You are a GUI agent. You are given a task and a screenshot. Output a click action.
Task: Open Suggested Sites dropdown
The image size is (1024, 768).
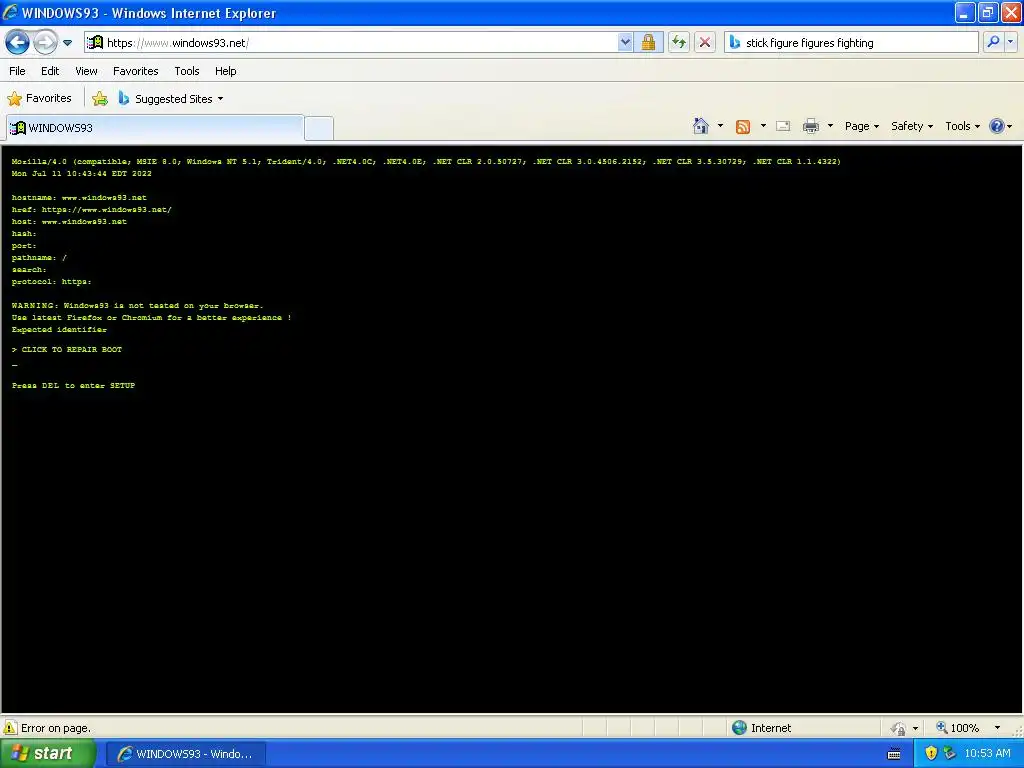coord(171,99)
